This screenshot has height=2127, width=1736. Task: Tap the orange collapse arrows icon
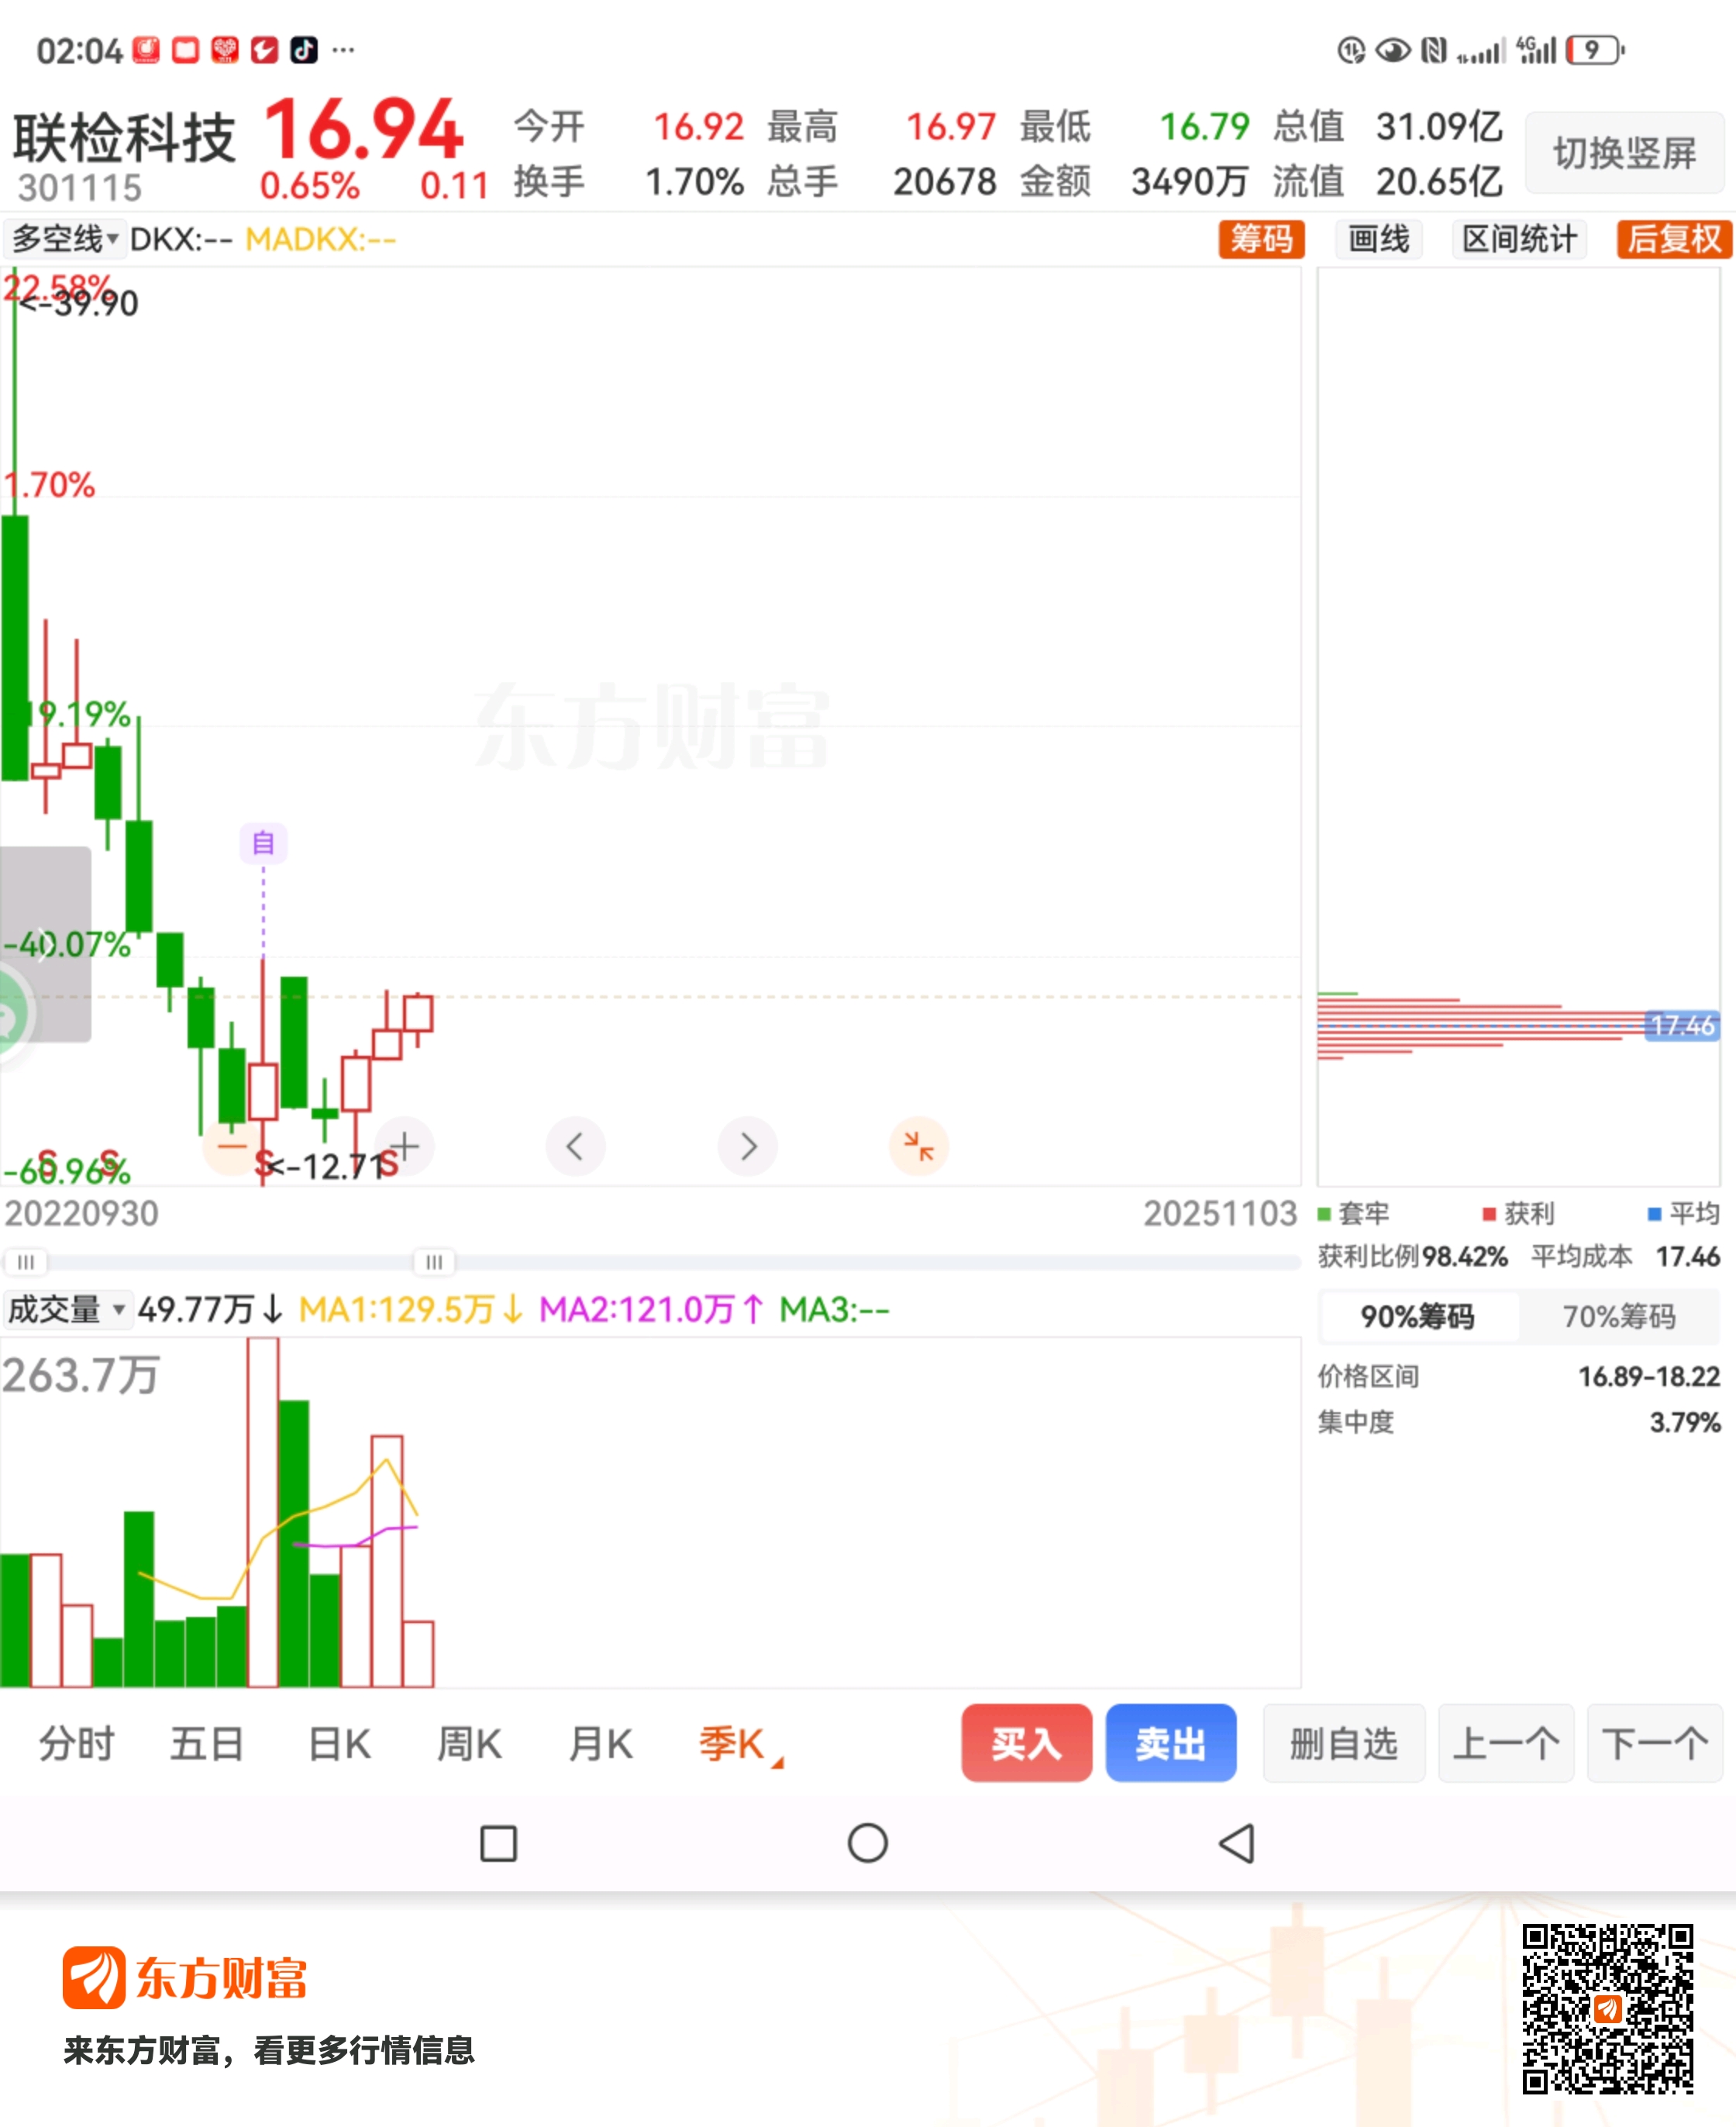[x=918, y=1146]
